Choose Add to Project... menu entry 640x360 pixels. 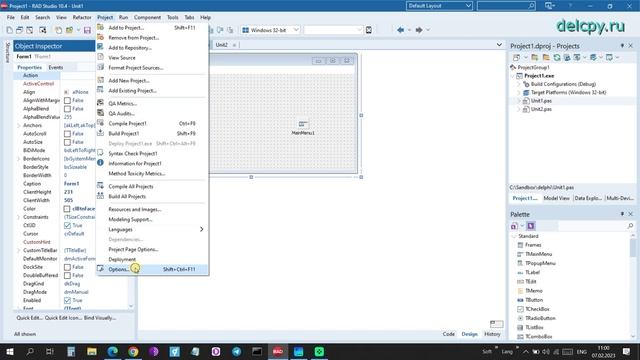pos(152,28)
